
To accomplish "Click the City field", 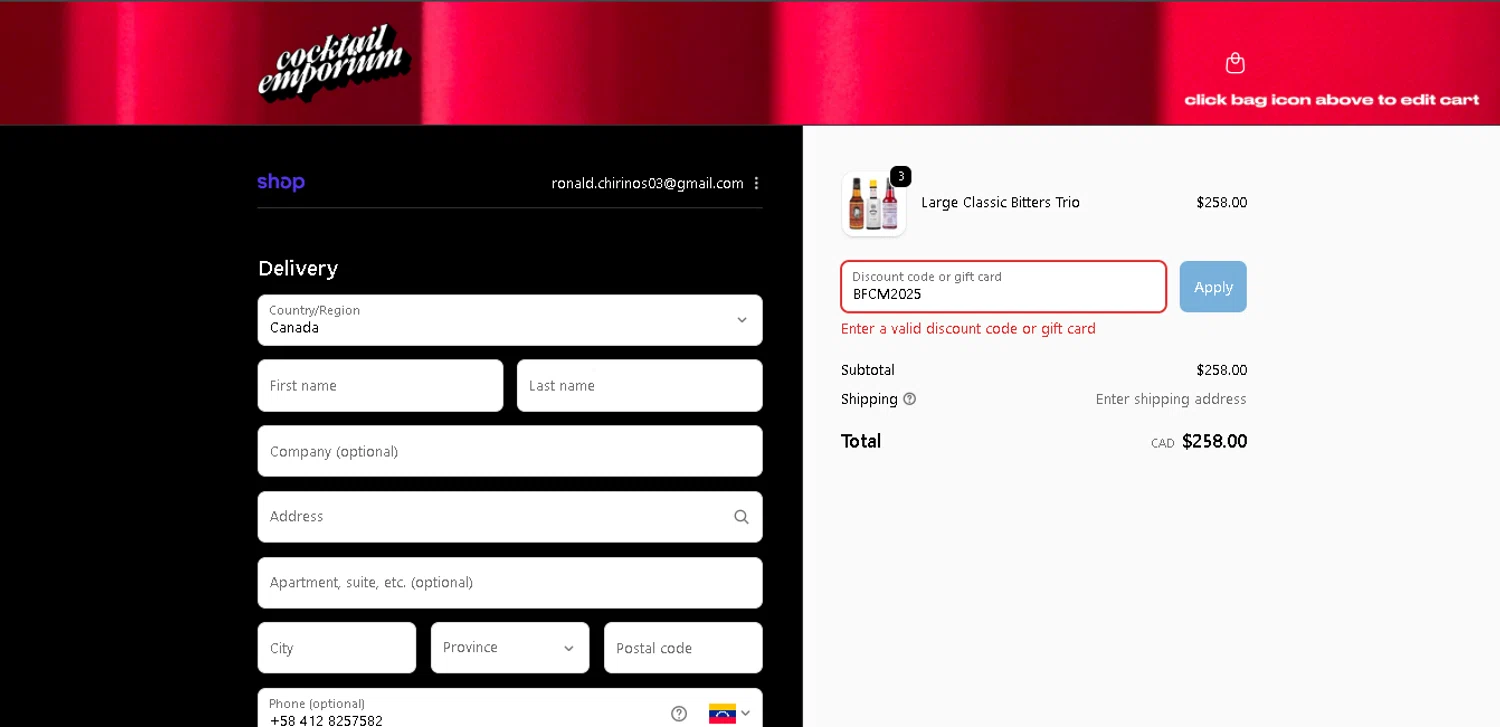I will (337, 648).
